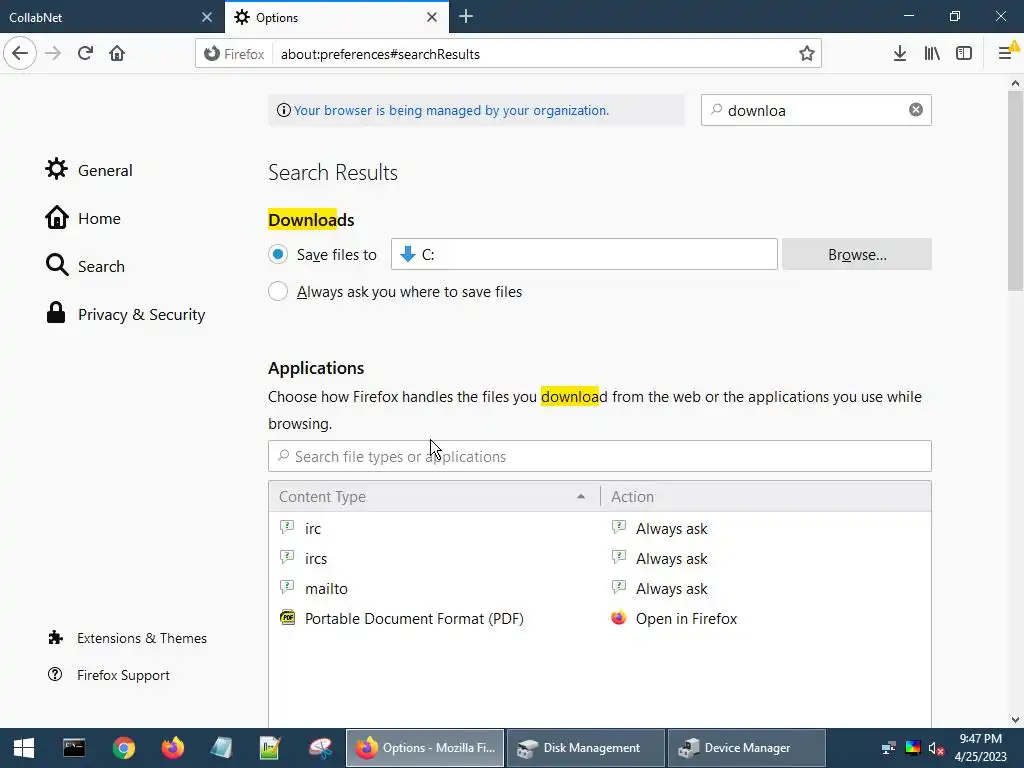Launch Command Prompt from the taskbar
The image size is (1024, 768).
pos(74,748)
